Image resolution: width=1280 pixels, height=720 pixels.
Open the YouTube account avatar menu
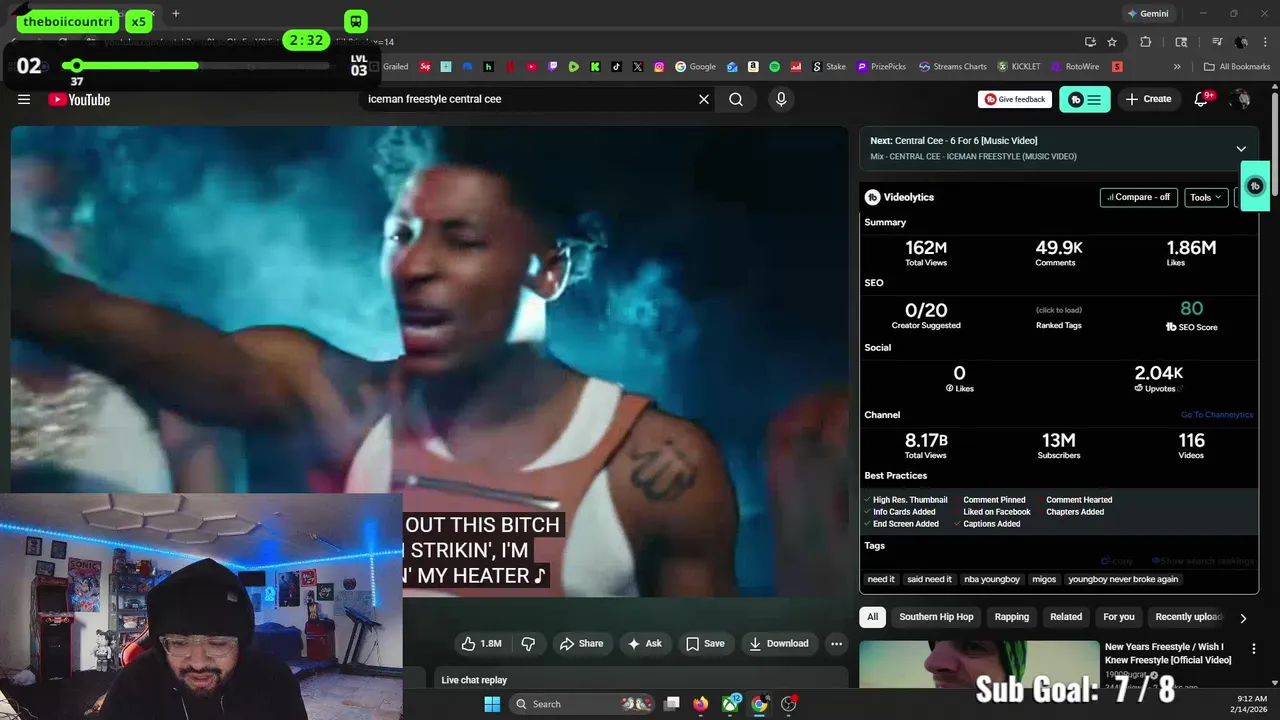click(1241, 99)
